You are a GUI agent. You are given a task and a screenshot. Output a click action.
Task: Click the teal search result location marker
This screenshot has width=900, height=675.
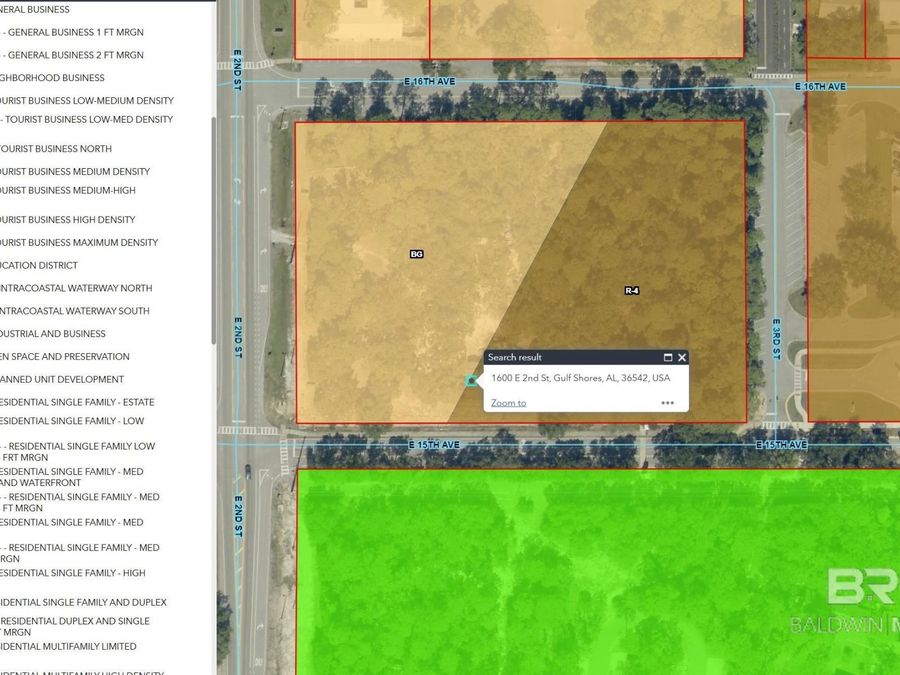pos(472,381)
